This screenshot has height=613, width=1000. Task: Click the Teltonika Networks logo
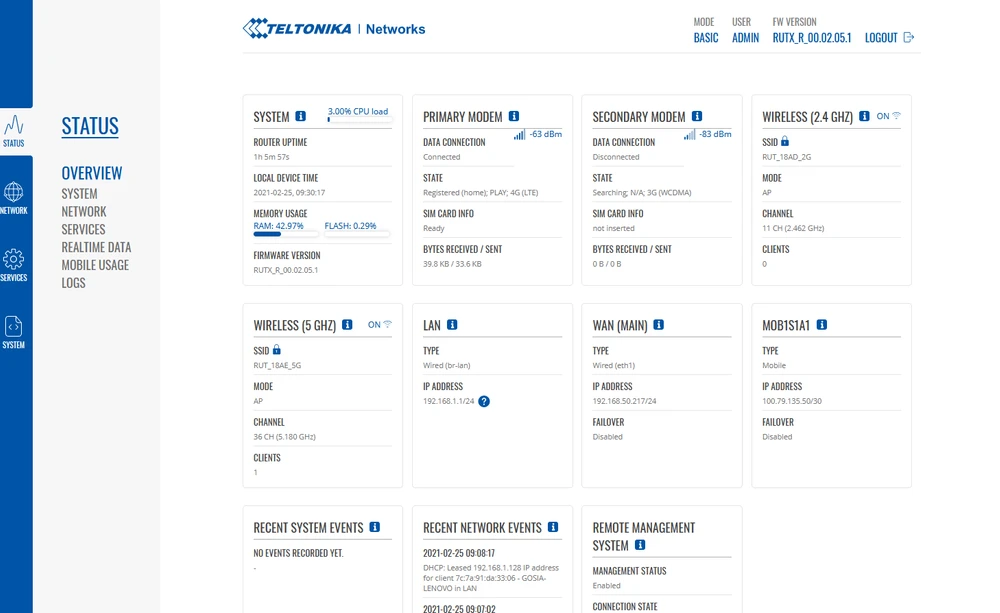coord(334,29)
